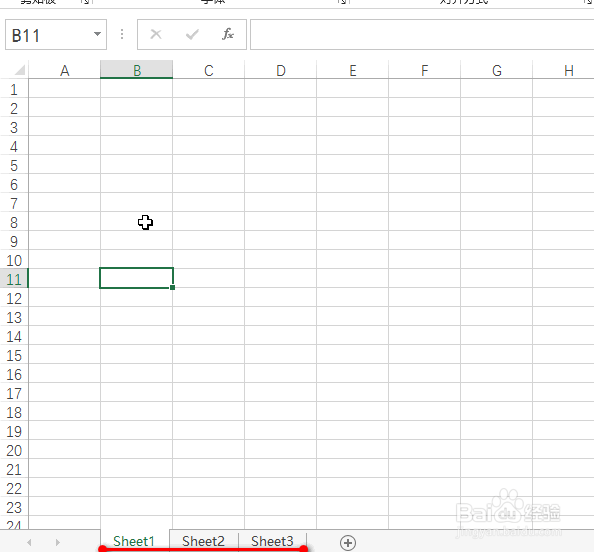Select cell G3
Image resolution: width=594 pixels, height=552 pixels.
(x=497, y=127)
